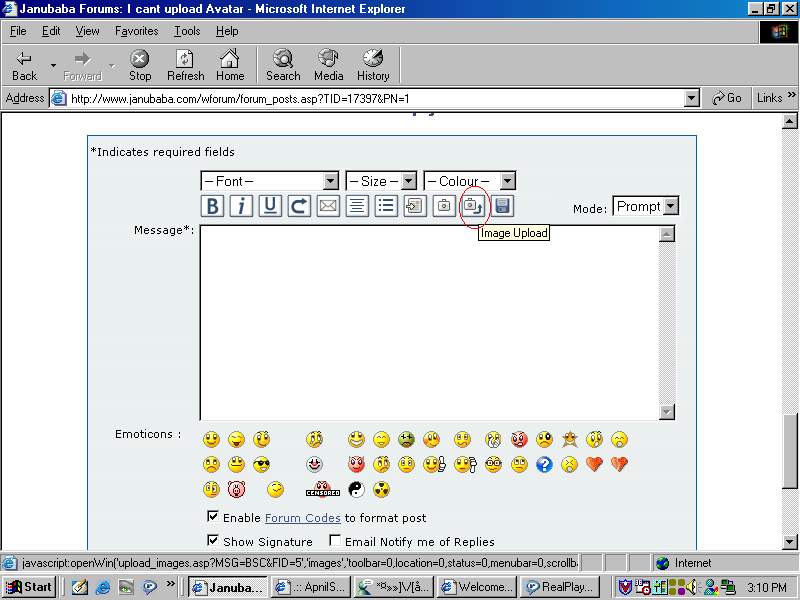Click the browser Refresh button
800x600 pixels.
(185, 66)
